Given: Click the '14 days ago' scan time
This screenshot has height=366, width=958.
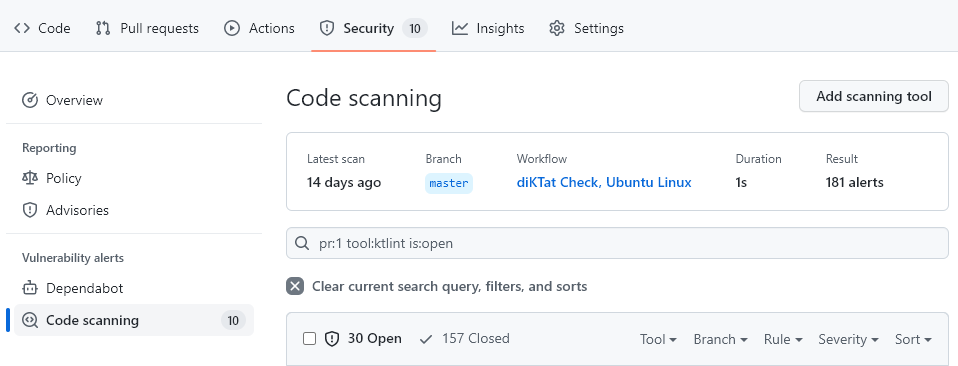Looking at the screenshot, I should click(x=344, y=182).
